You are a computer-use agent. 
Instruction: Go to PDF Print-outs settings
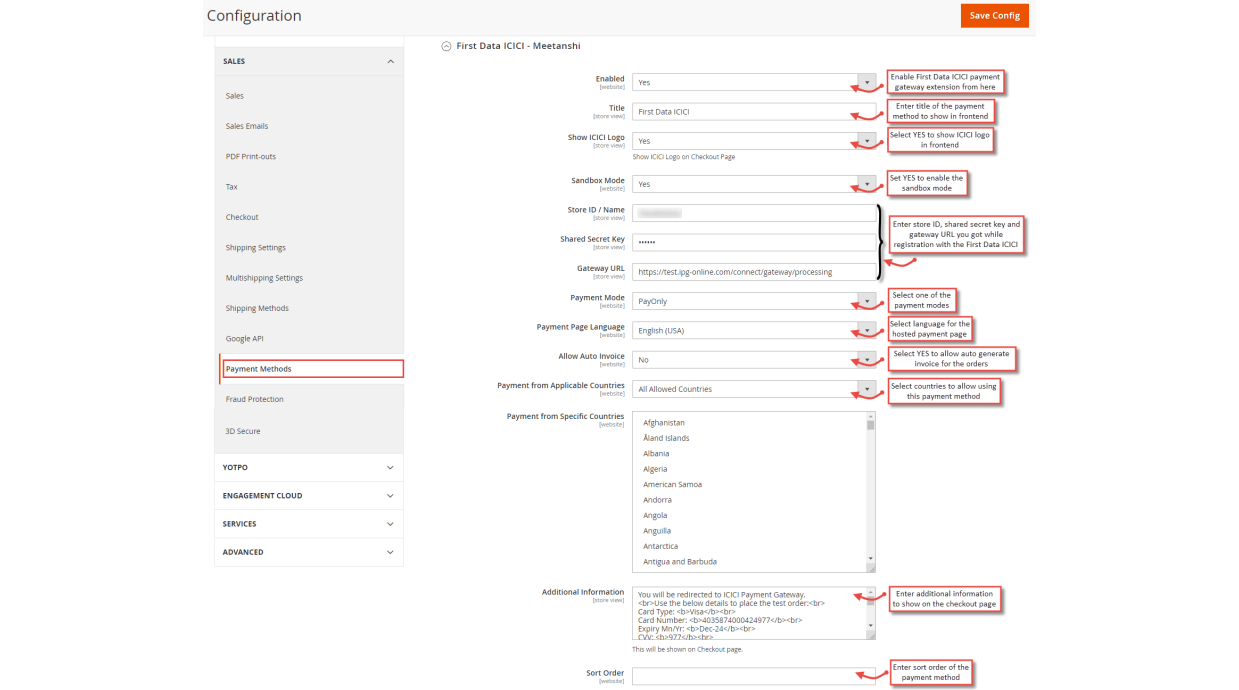tap(251, 156)
